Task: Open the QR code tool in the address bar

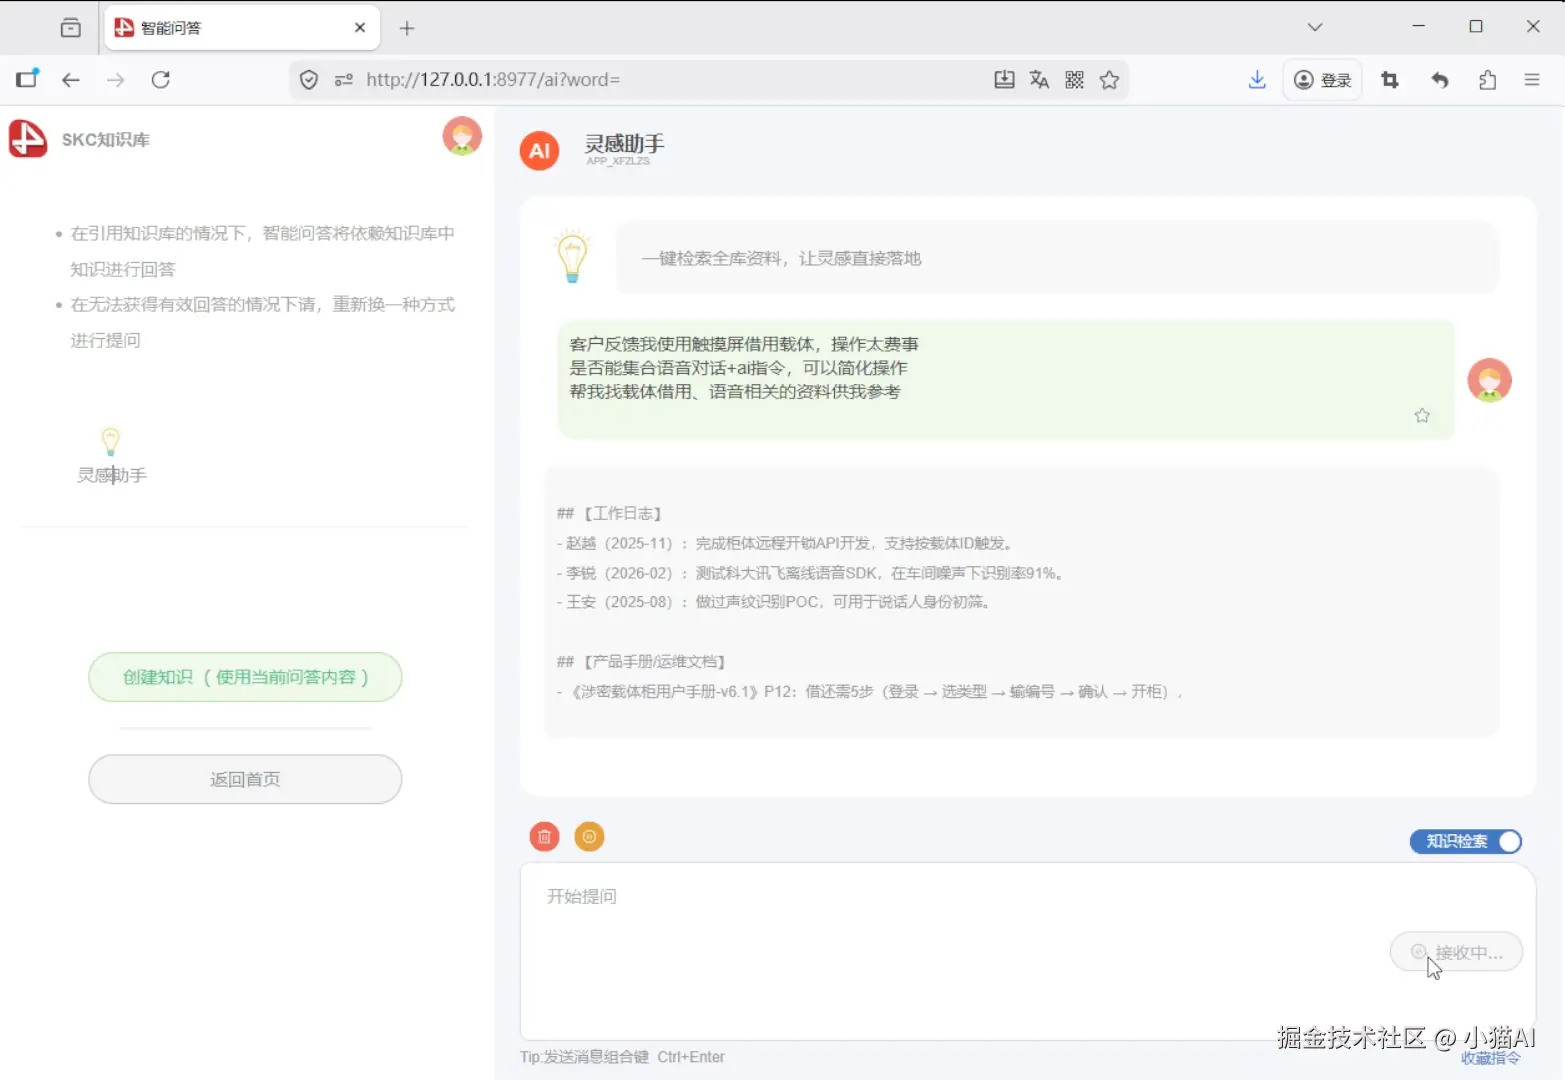Action: [x=1074, y=79]
